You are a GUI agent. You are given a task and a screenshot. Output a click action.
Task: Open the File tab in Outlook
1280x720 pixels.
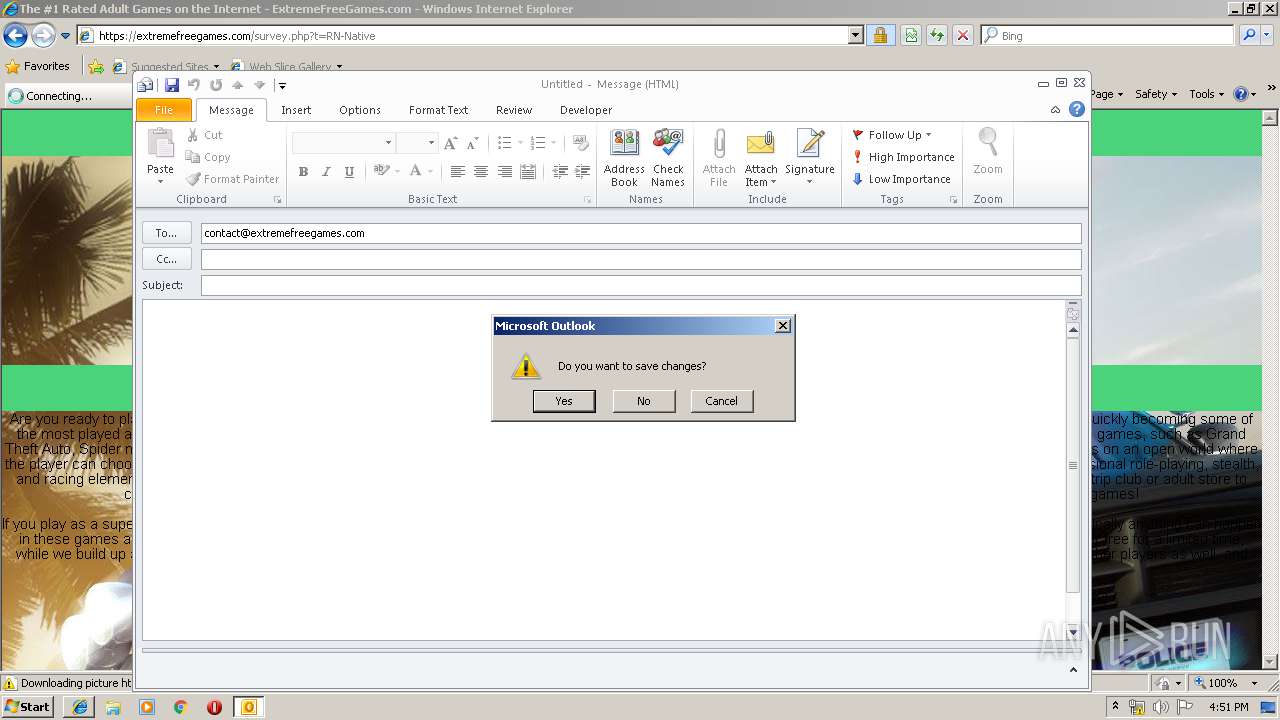(164, 110)
